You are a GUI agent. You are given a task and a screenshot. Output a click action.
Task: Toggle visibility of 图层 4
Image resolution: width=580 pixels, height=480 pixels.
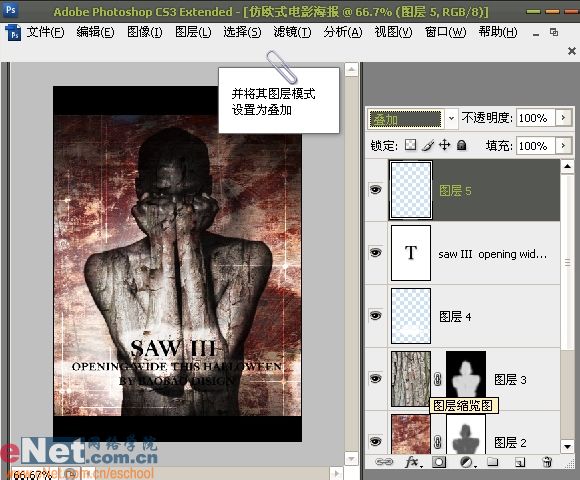pyautogui.click(x=375, y=316)
